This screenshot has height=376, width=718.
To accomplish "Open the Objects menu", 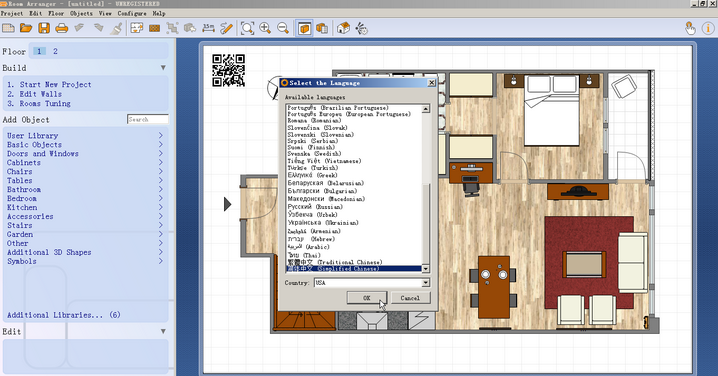I will [81, 13].
